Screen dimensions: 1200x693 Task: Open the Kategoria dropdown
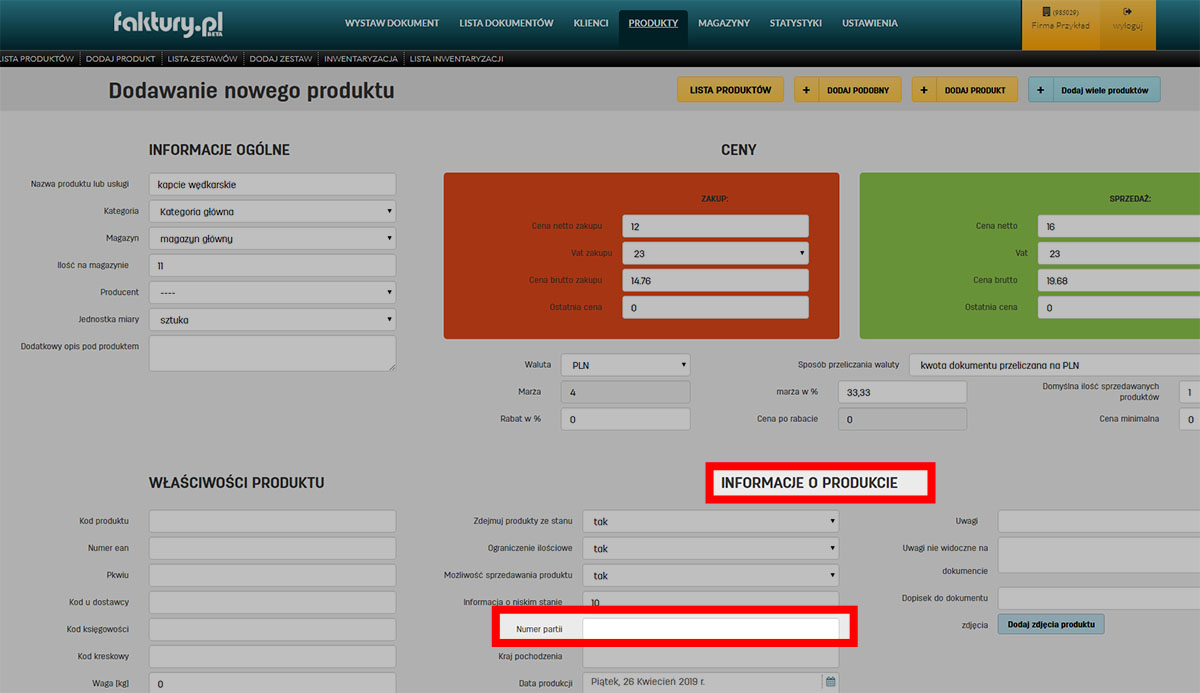click(272, 212)
